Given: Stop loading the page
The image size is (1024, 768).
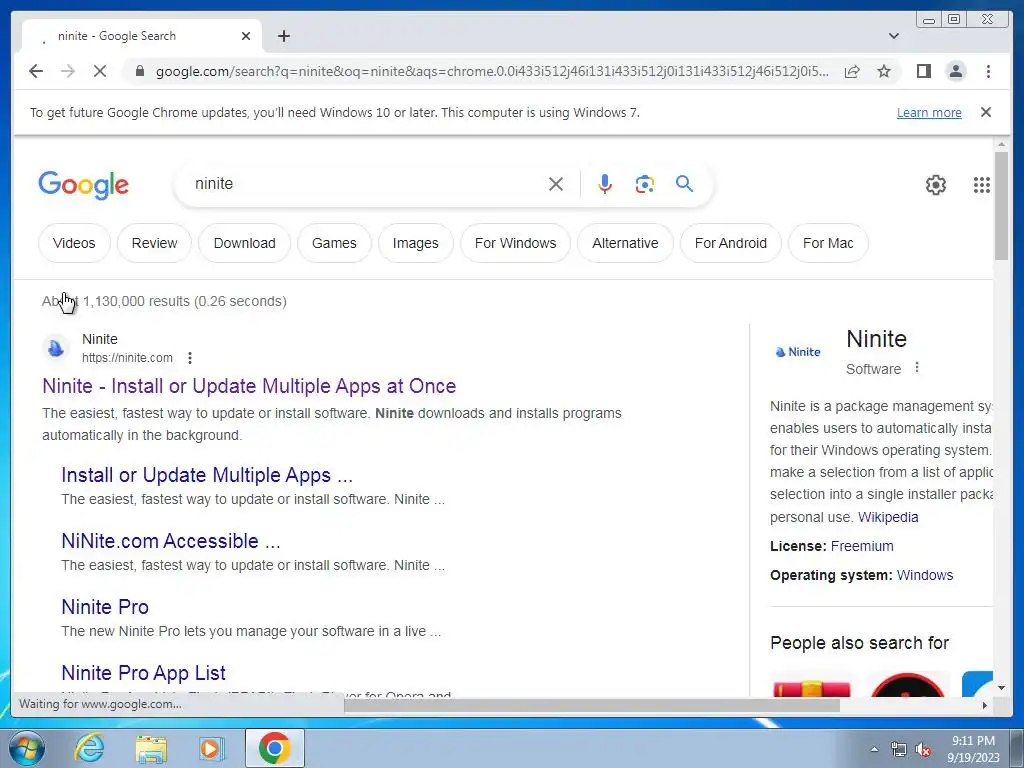Looking at the screenshot, I should 100,71.
